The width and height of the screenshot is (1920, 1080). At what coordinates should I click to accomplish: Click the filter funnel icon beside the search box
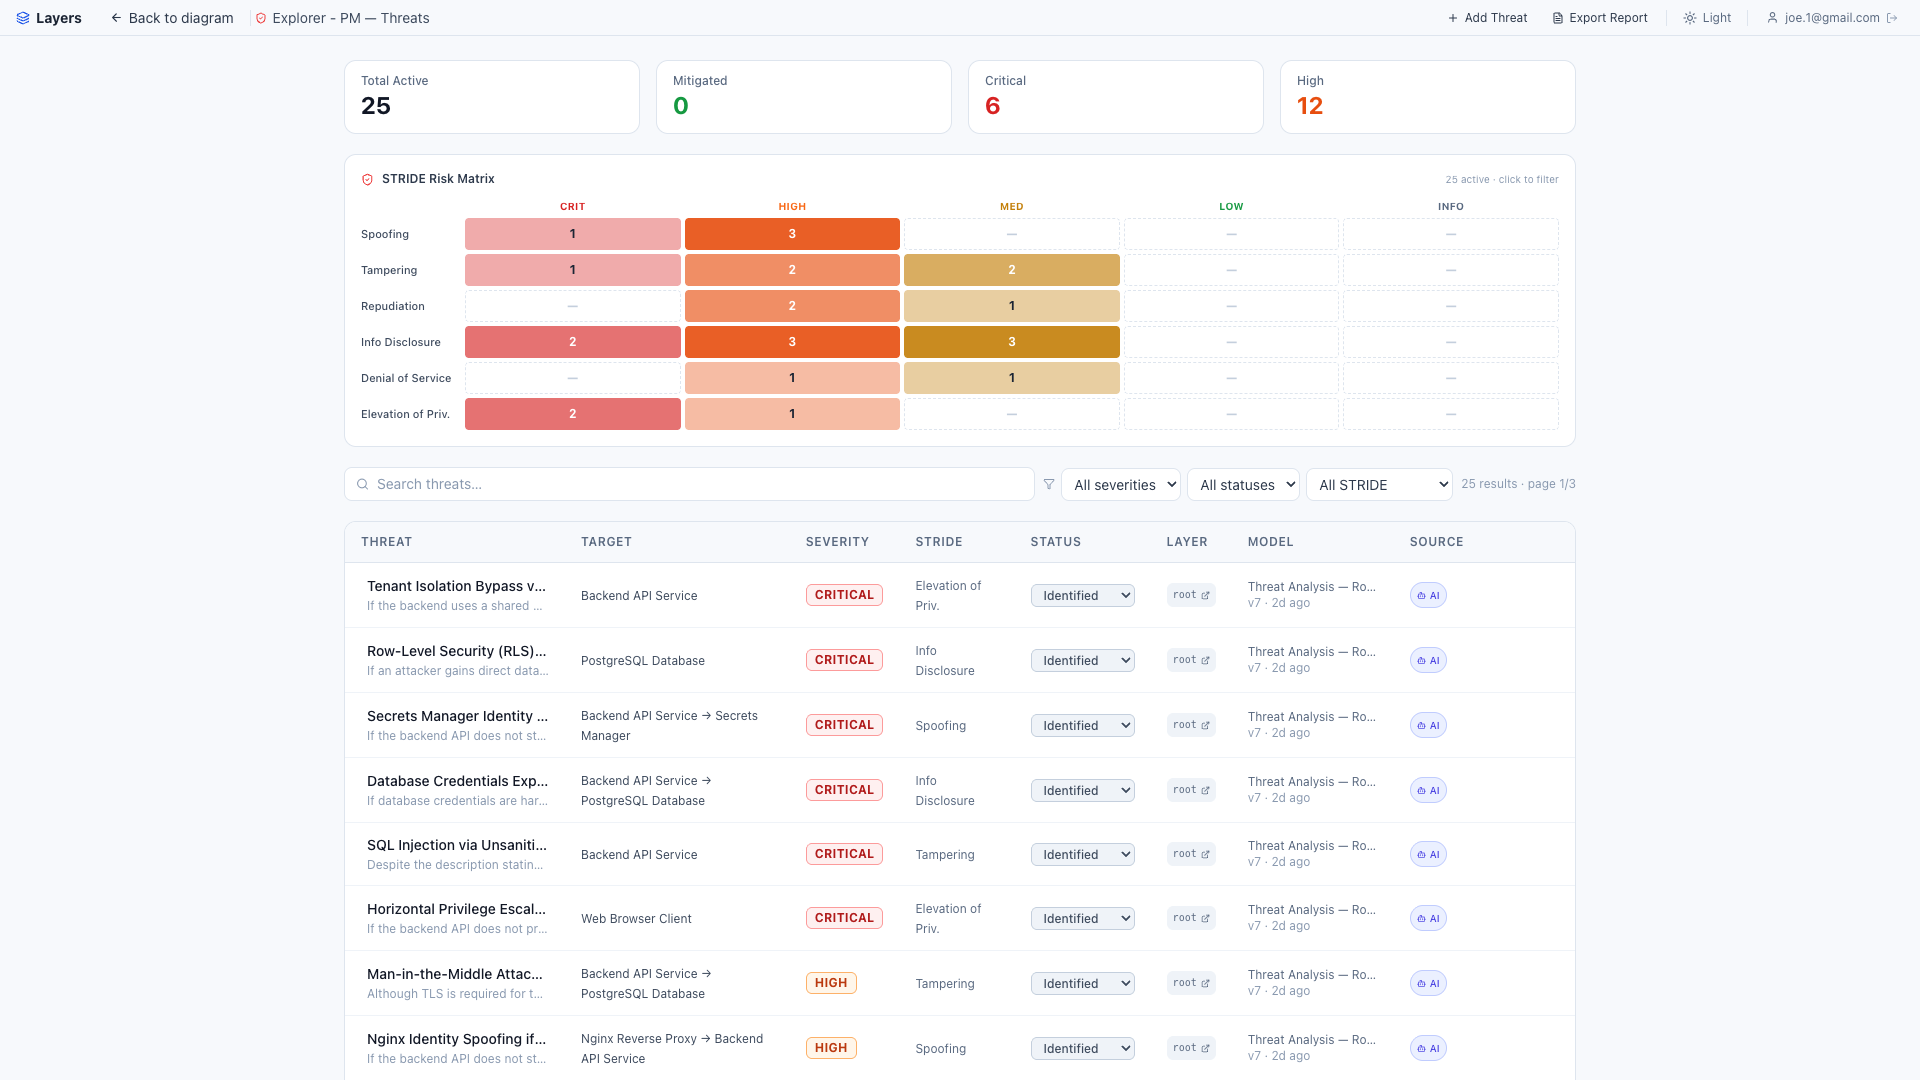click(x=1049, y=484)
